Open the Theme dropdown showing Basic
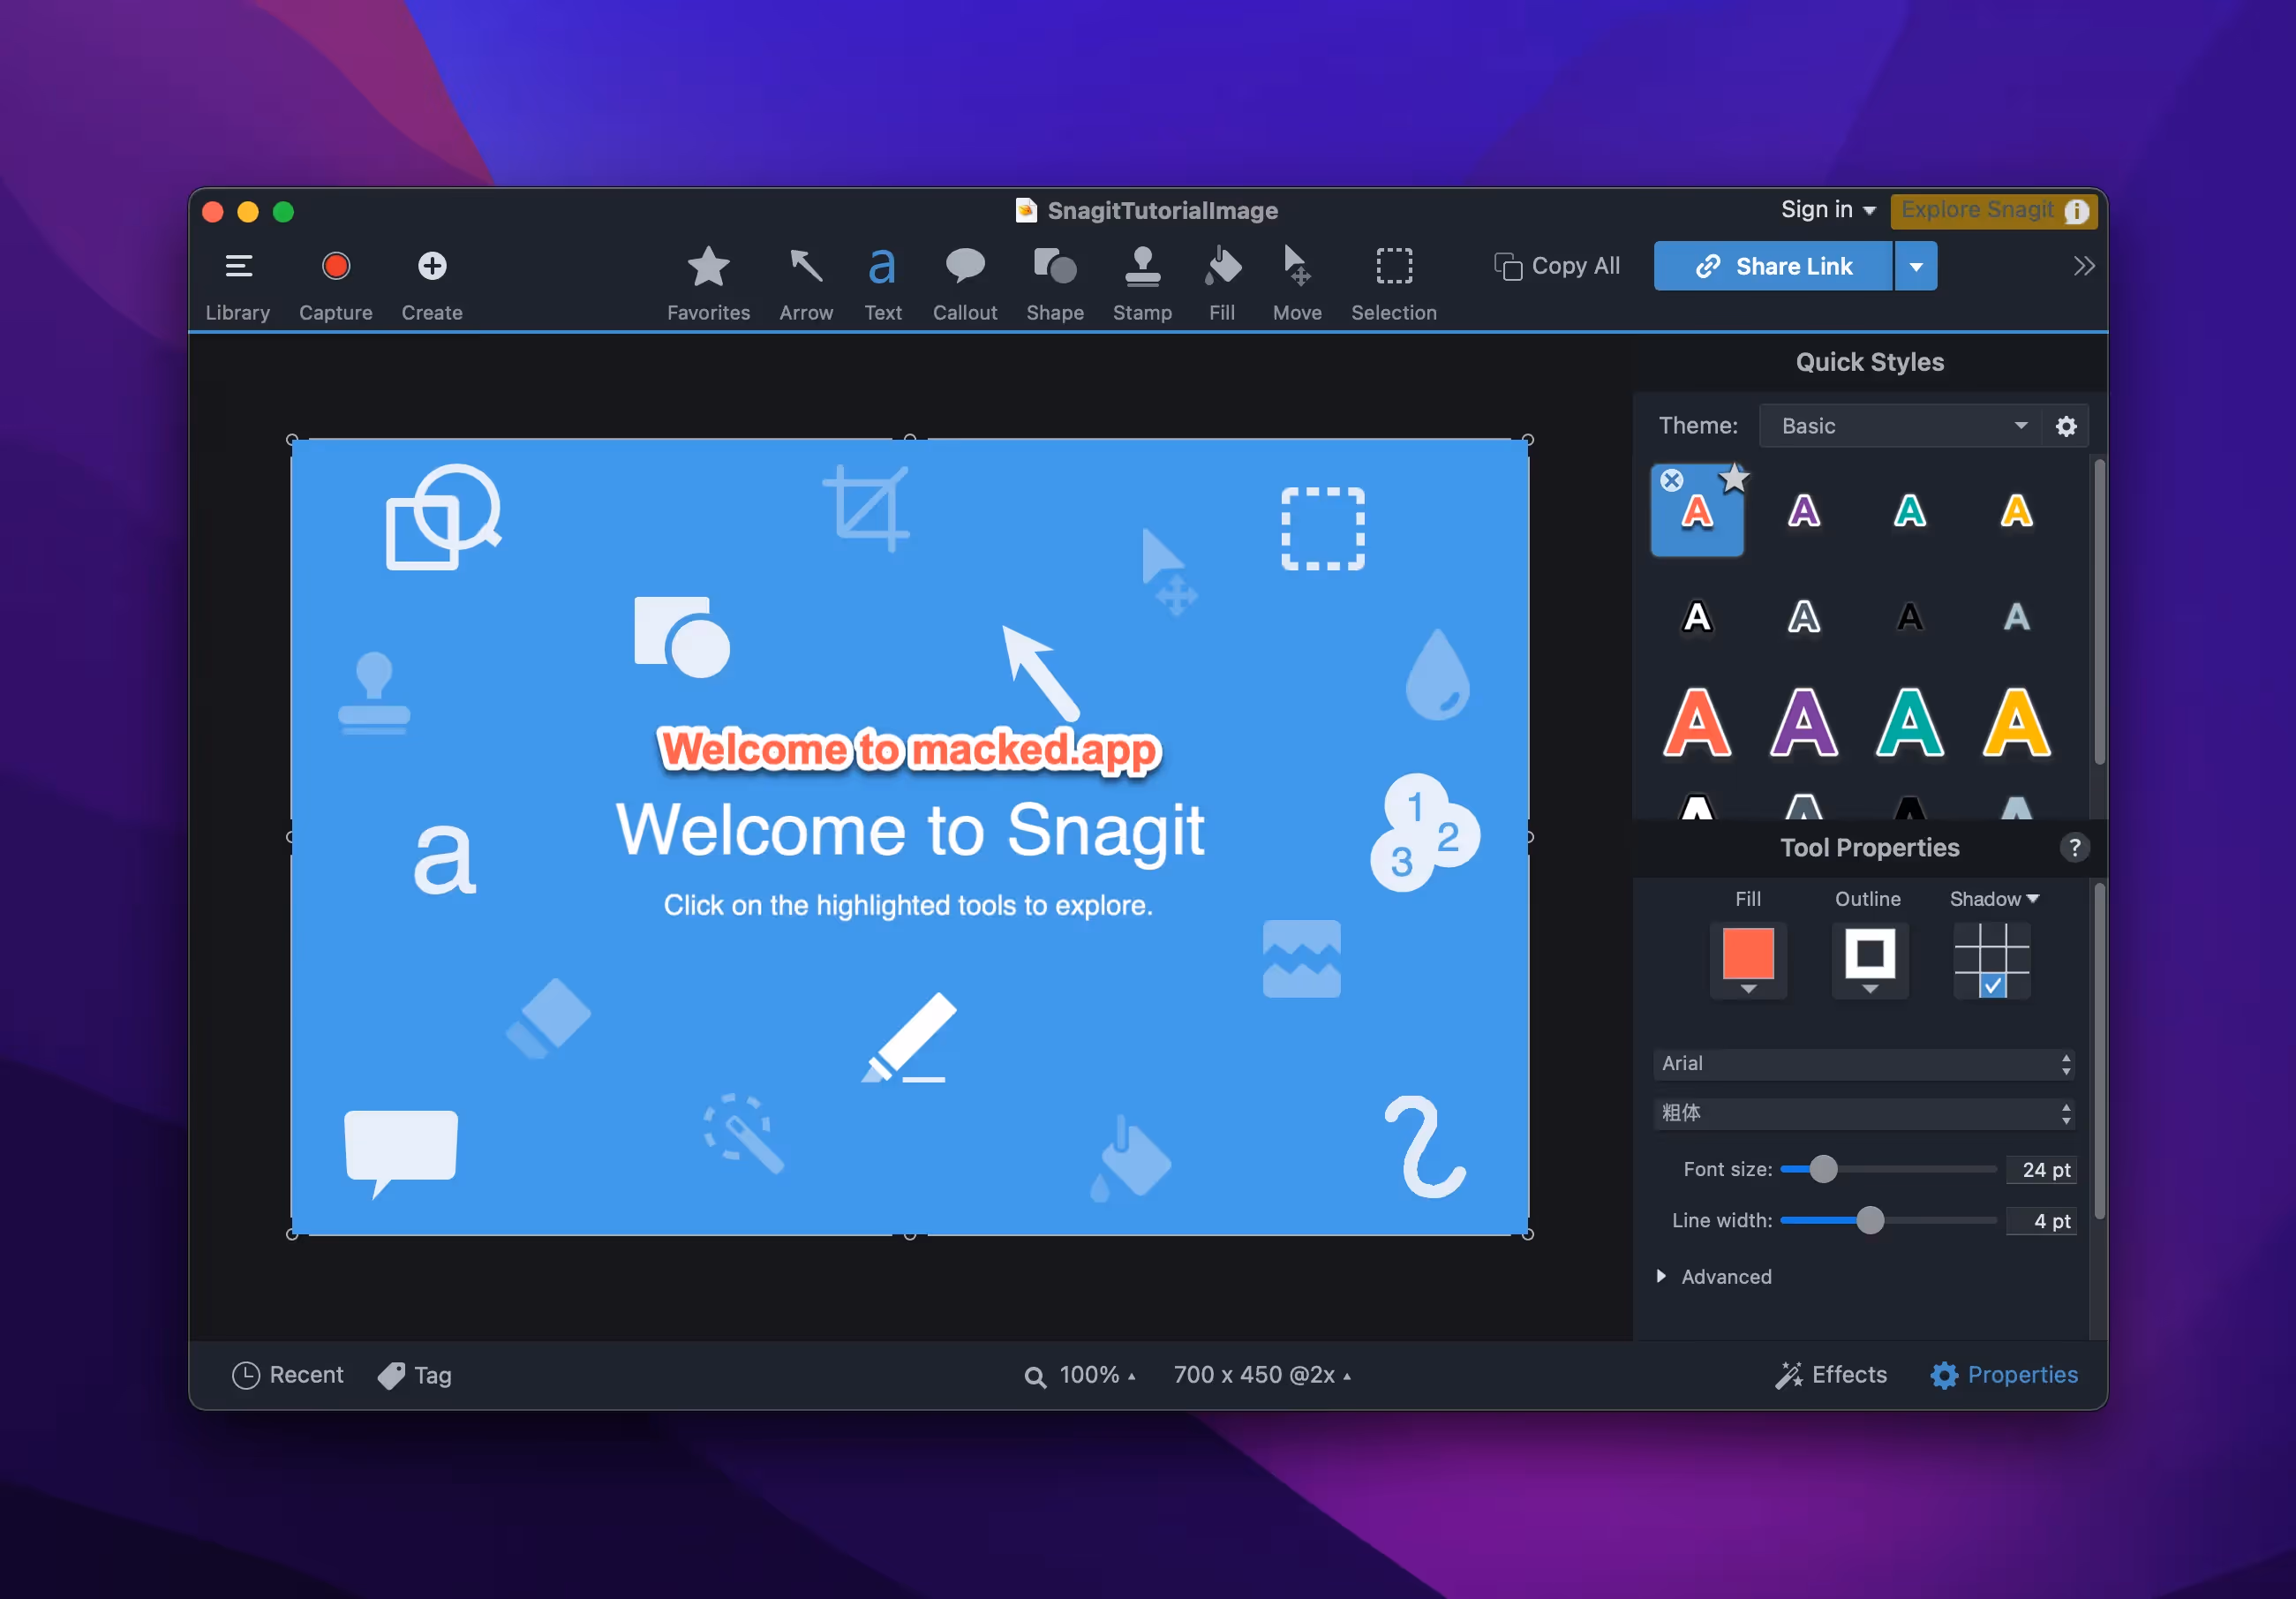 pyautogui.click(x=1903, y=425)
